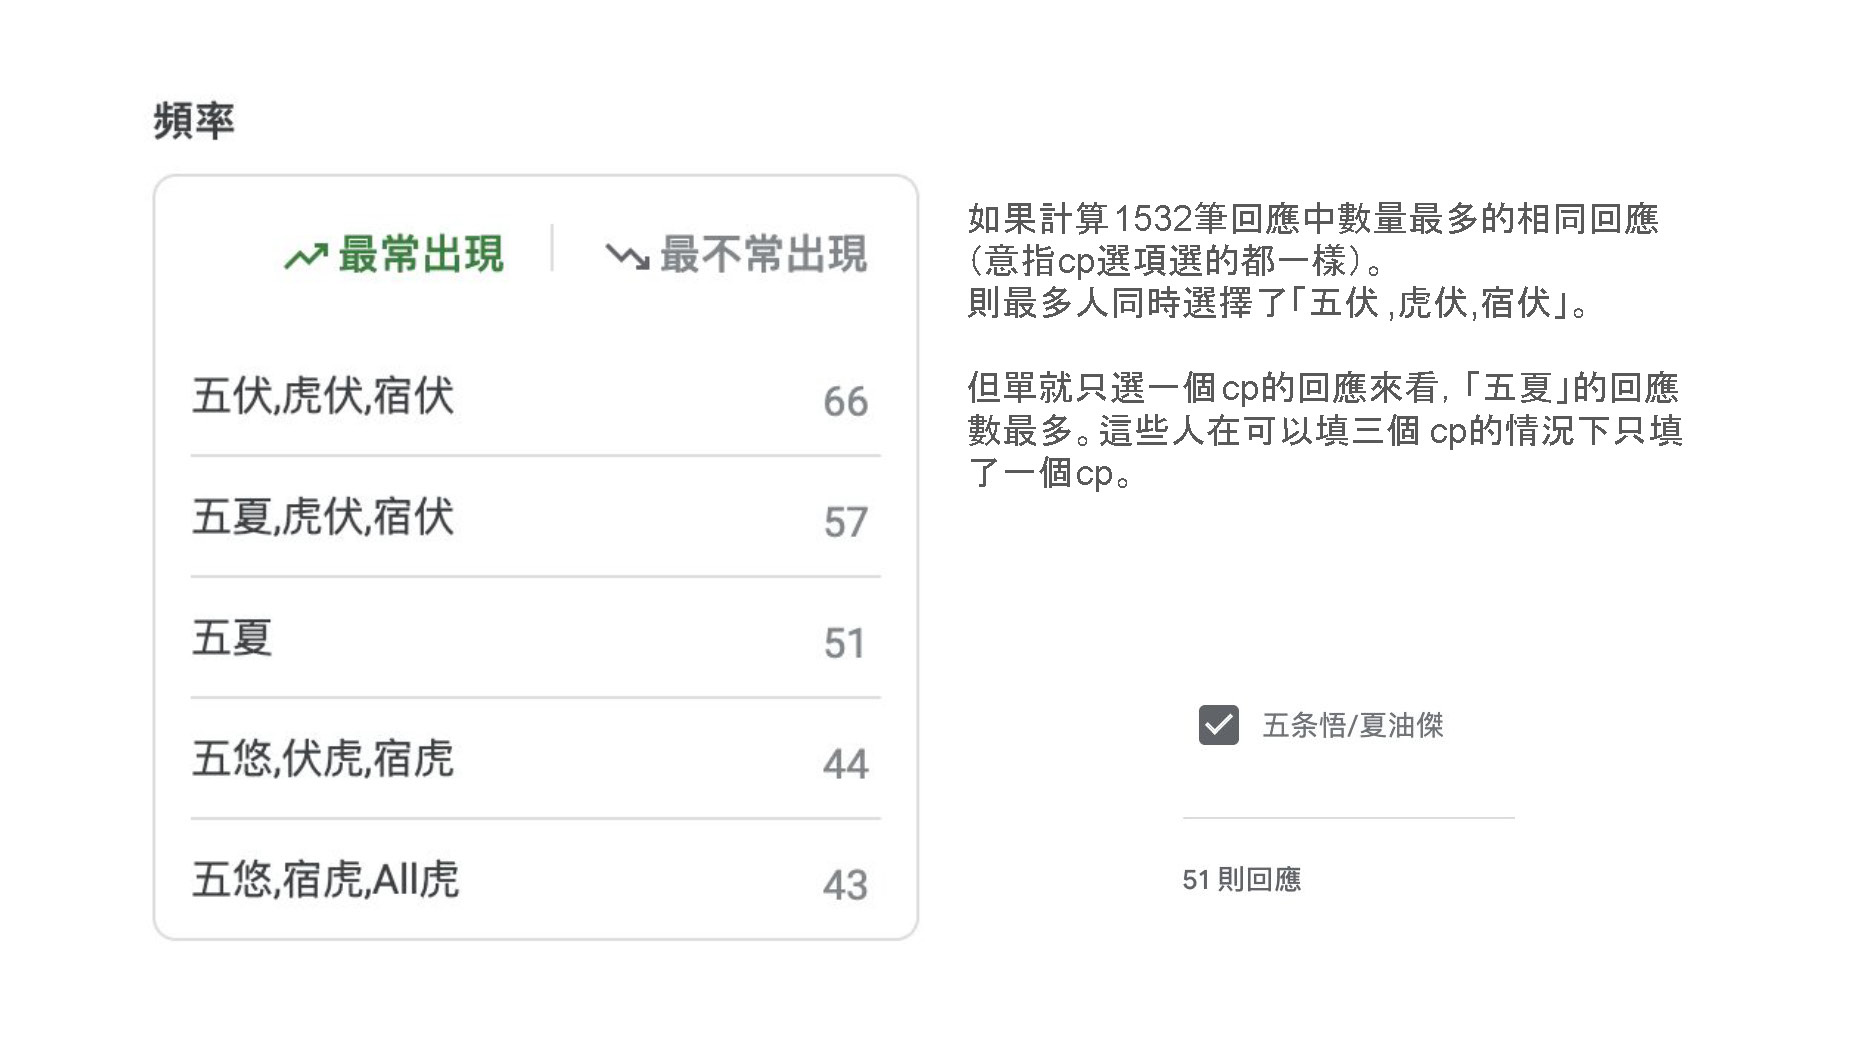1850x1041 pixels.
Task: Switch to the 最常出現 tab
Action: (395, 254)
